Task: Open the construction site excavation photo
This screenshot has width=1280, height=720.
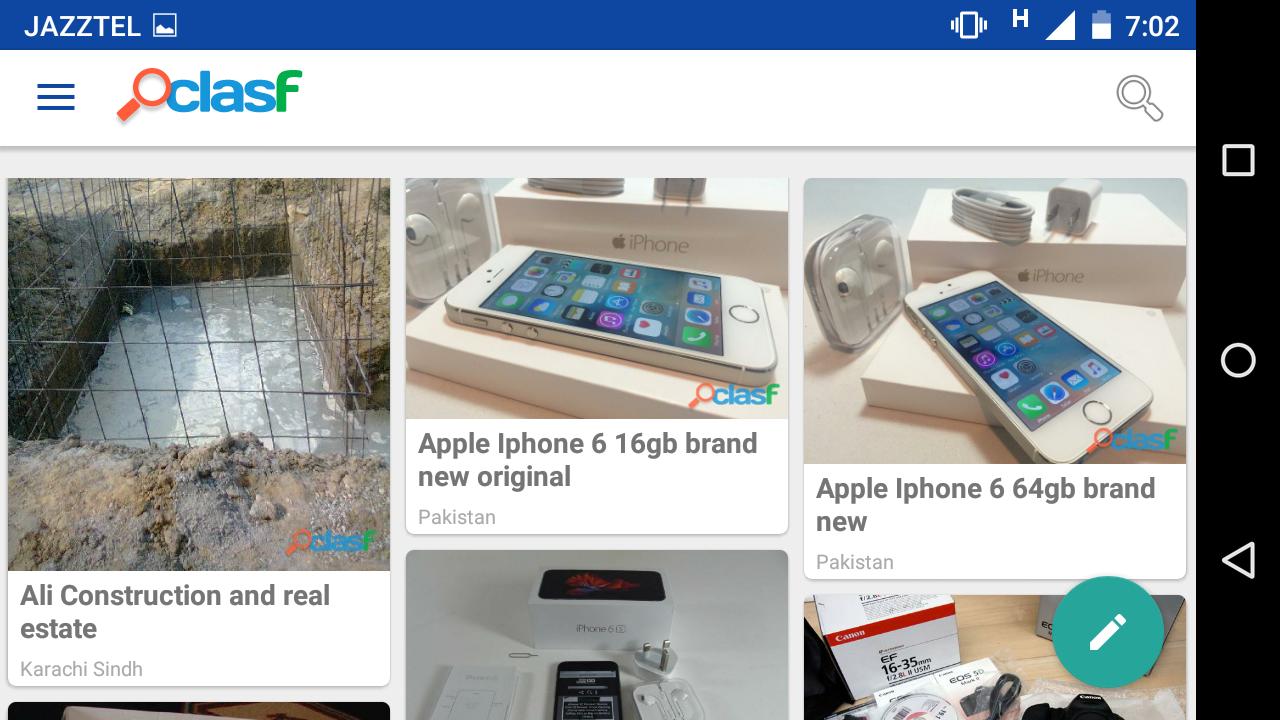Action: 199,374
